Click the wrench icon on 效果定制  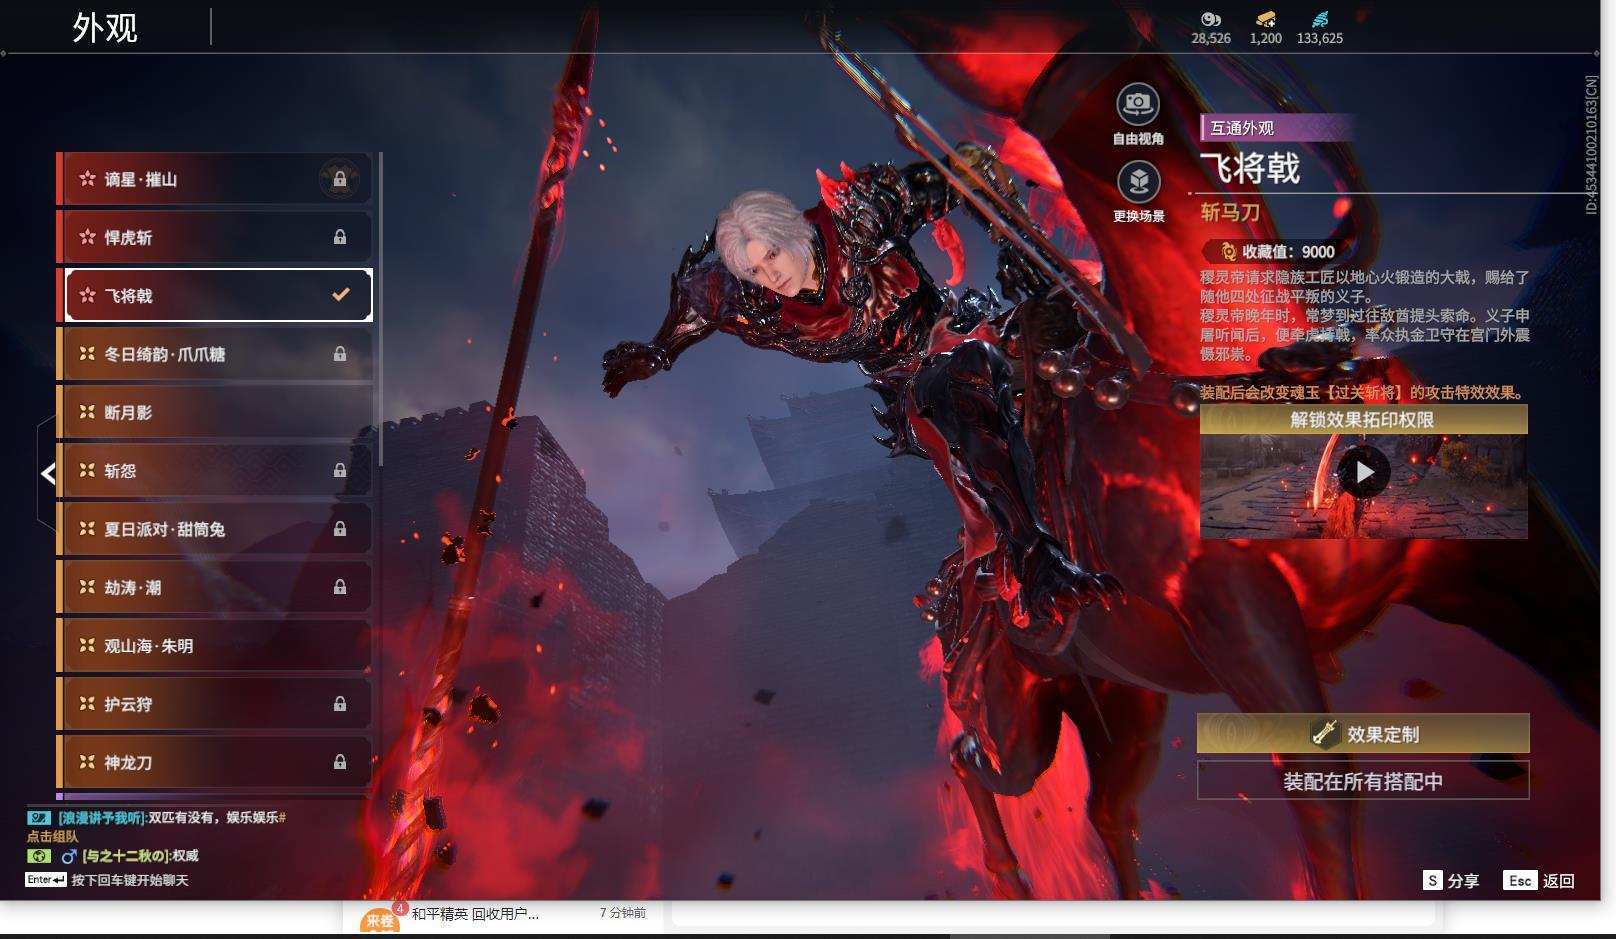pyautogui.click(x=1324, y=733)
